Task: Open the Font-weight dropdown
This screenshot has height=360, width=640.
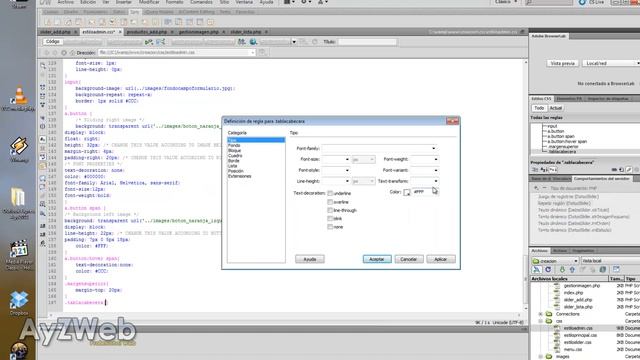Action: tap(436, 160)
